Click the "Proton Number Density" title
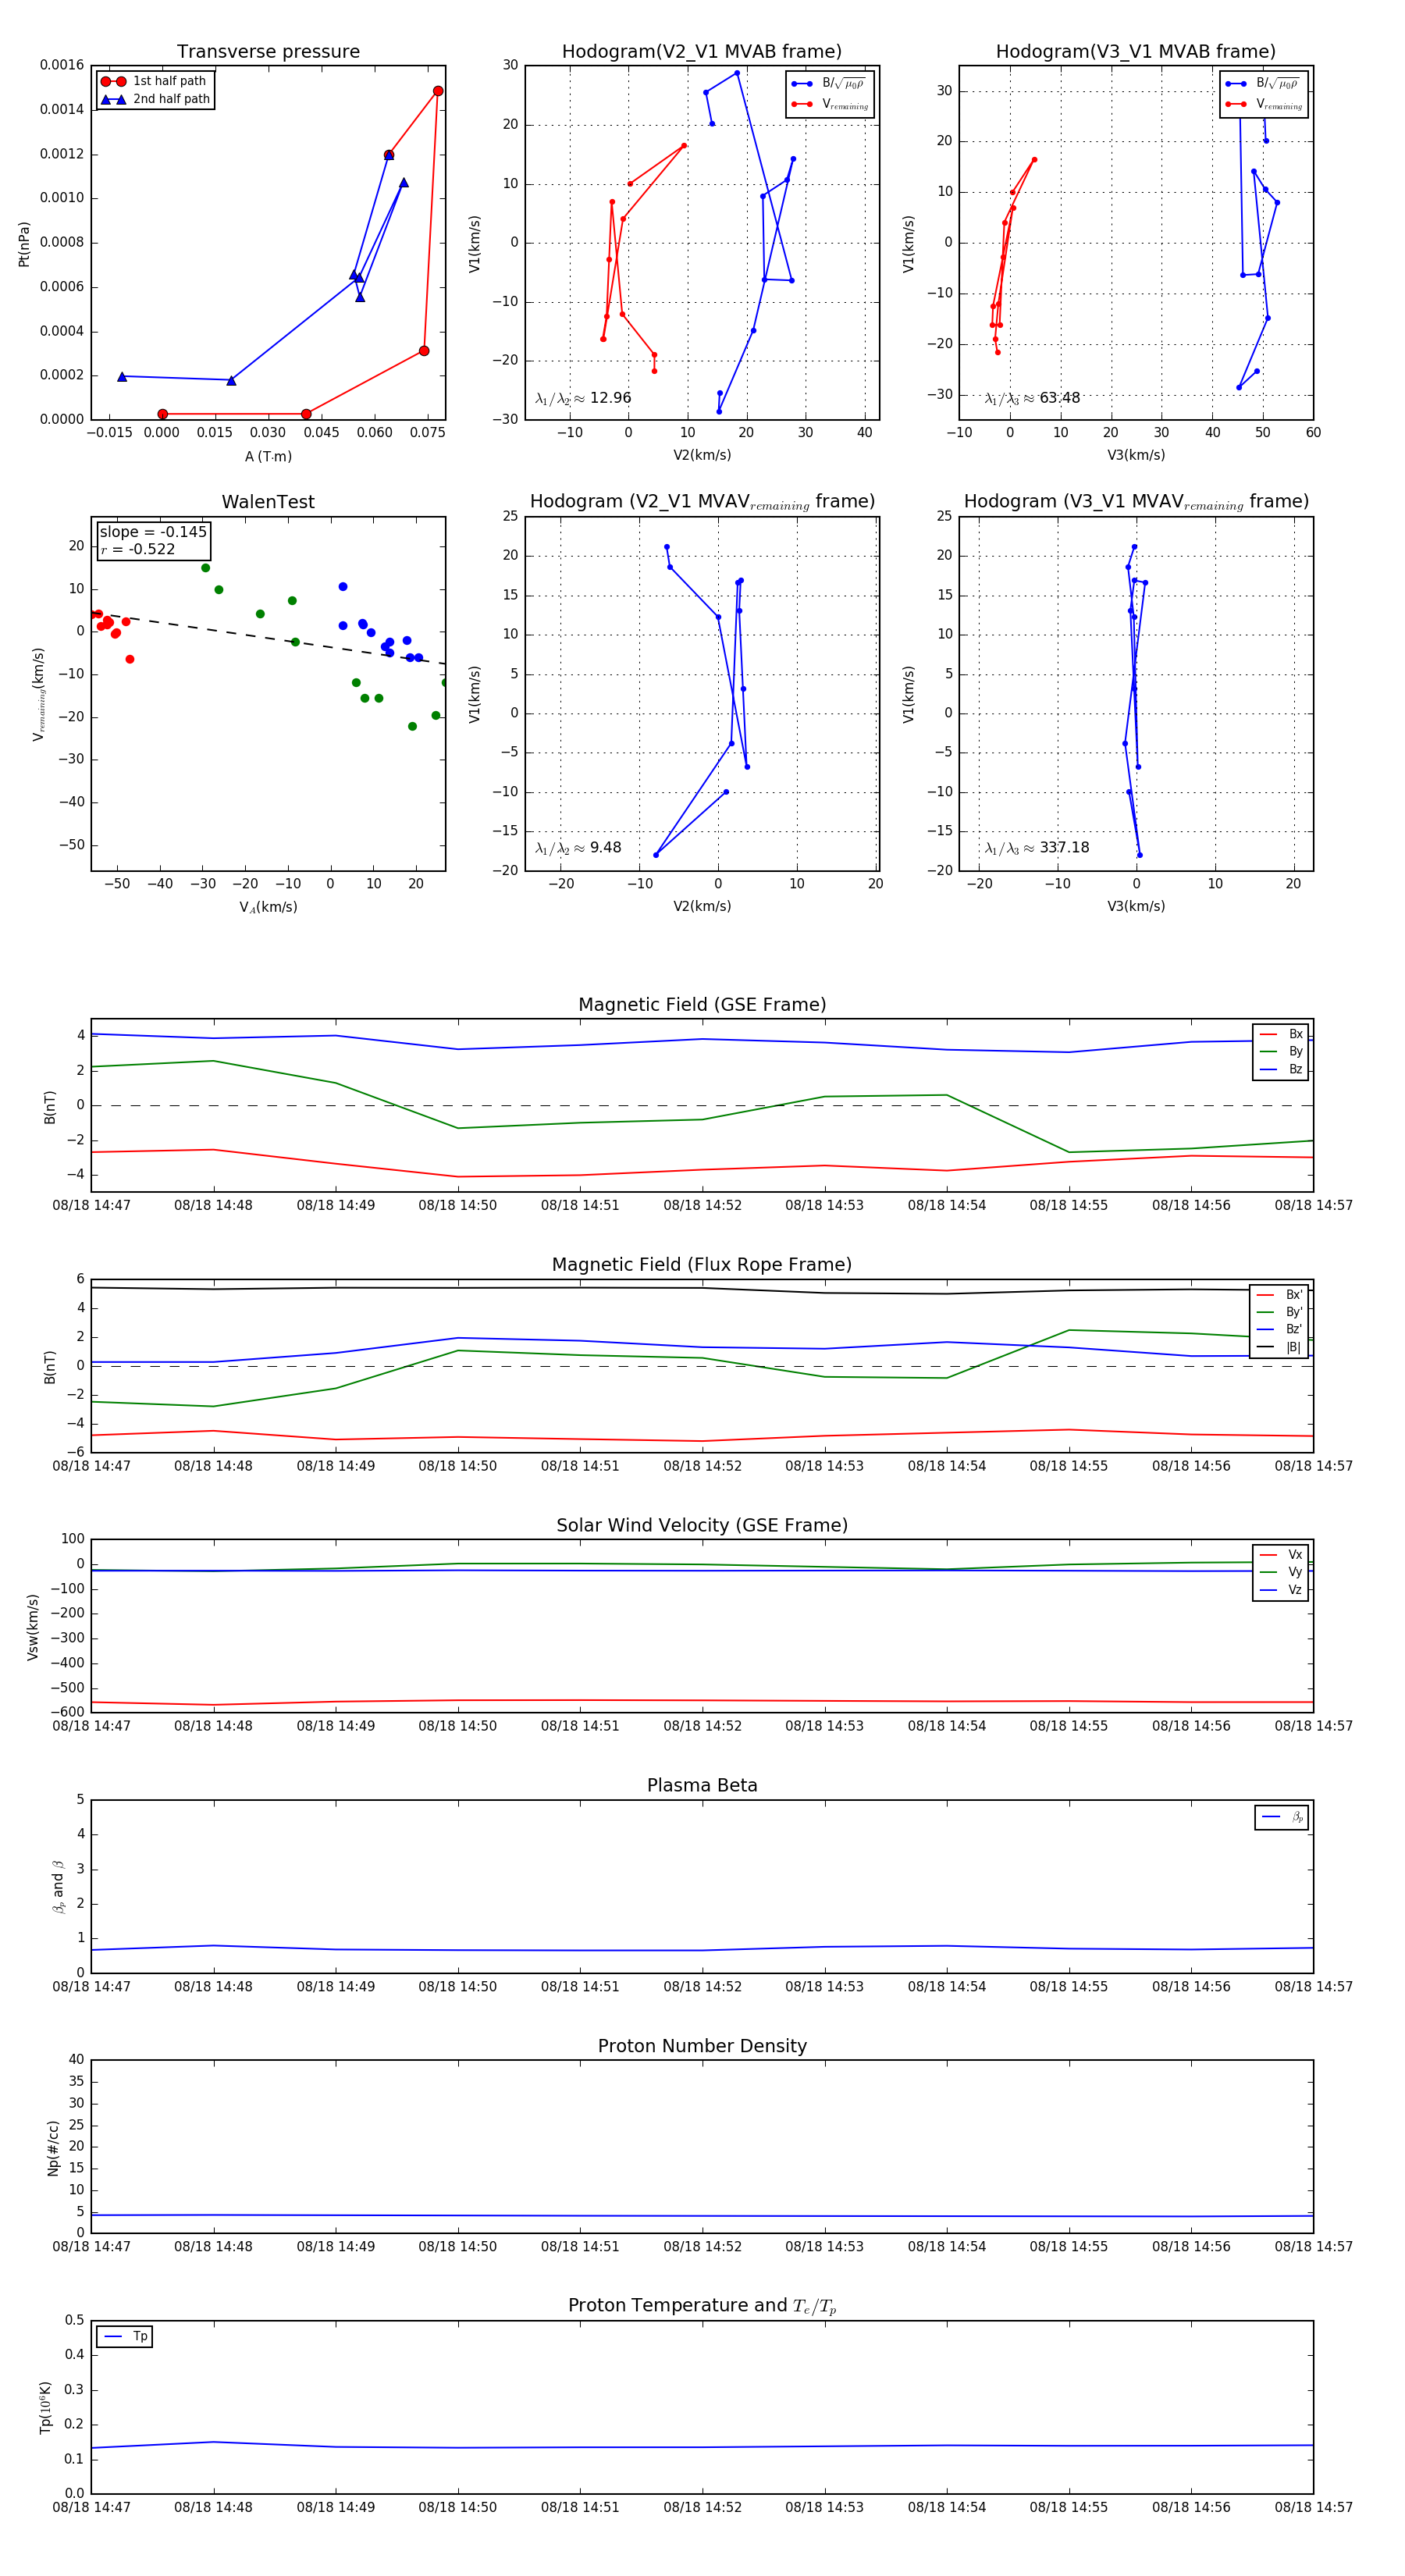This screenshot has width=1405, height=2576. point(702,2046)
